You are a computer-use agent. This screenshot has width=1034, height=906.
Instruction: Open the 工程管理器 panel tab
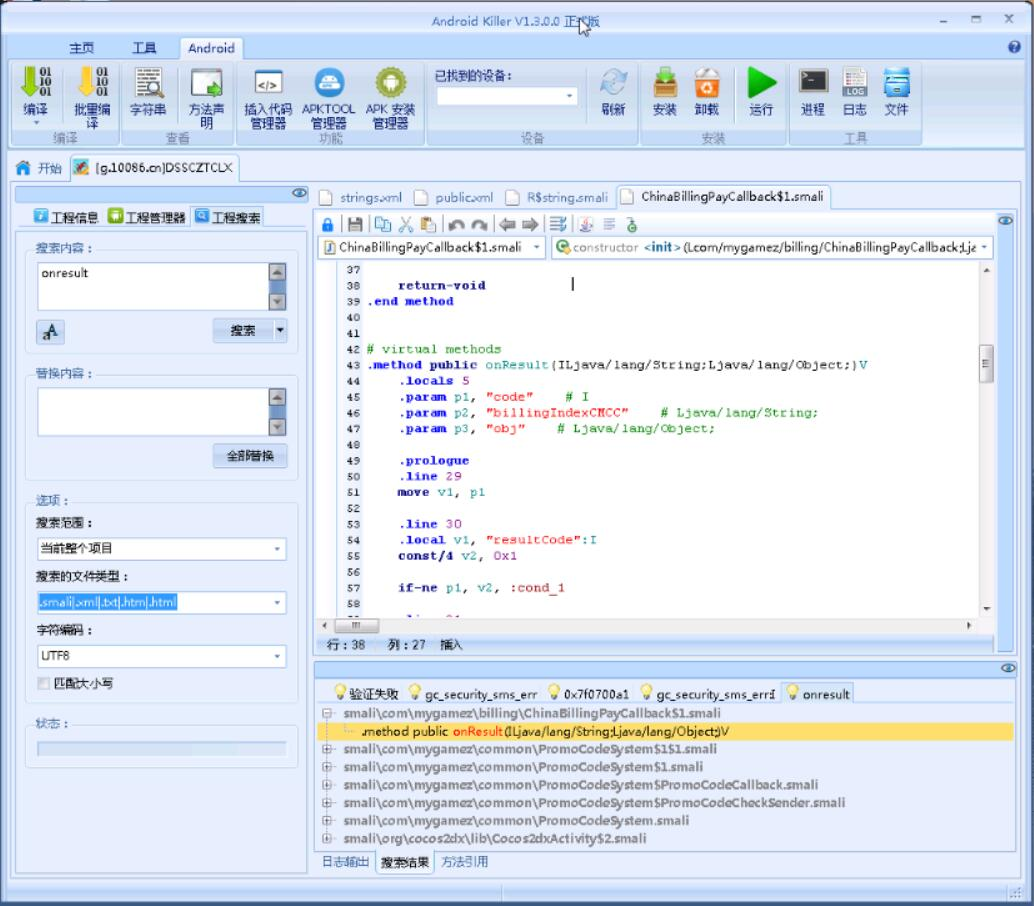[x=146, y=217]
